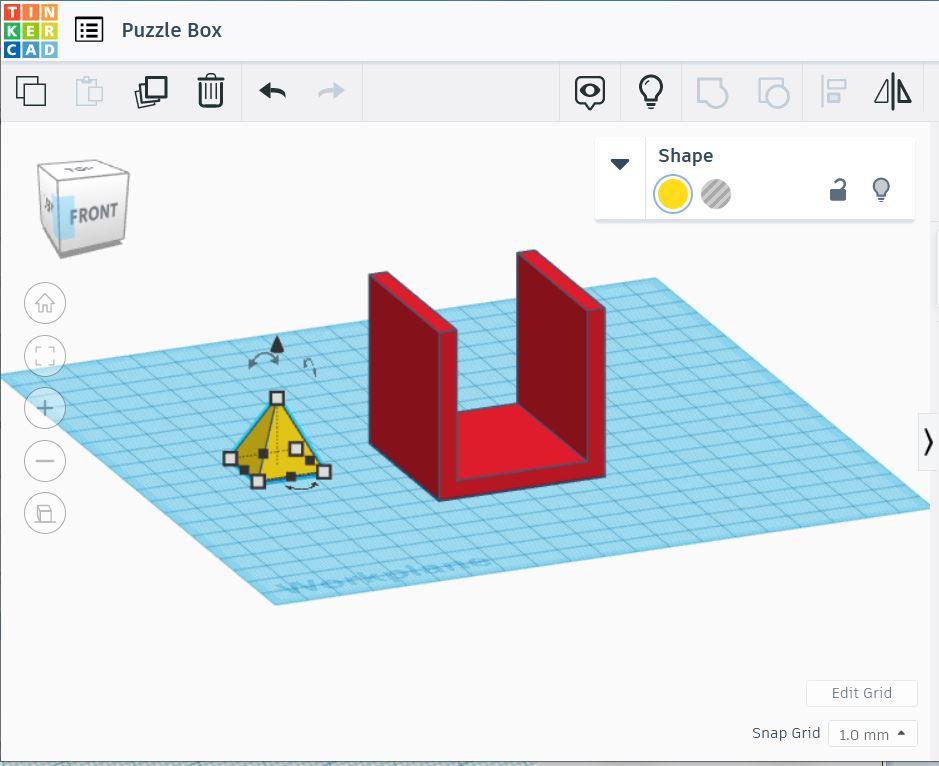Click the Edit Grid button

pos(862,693)
